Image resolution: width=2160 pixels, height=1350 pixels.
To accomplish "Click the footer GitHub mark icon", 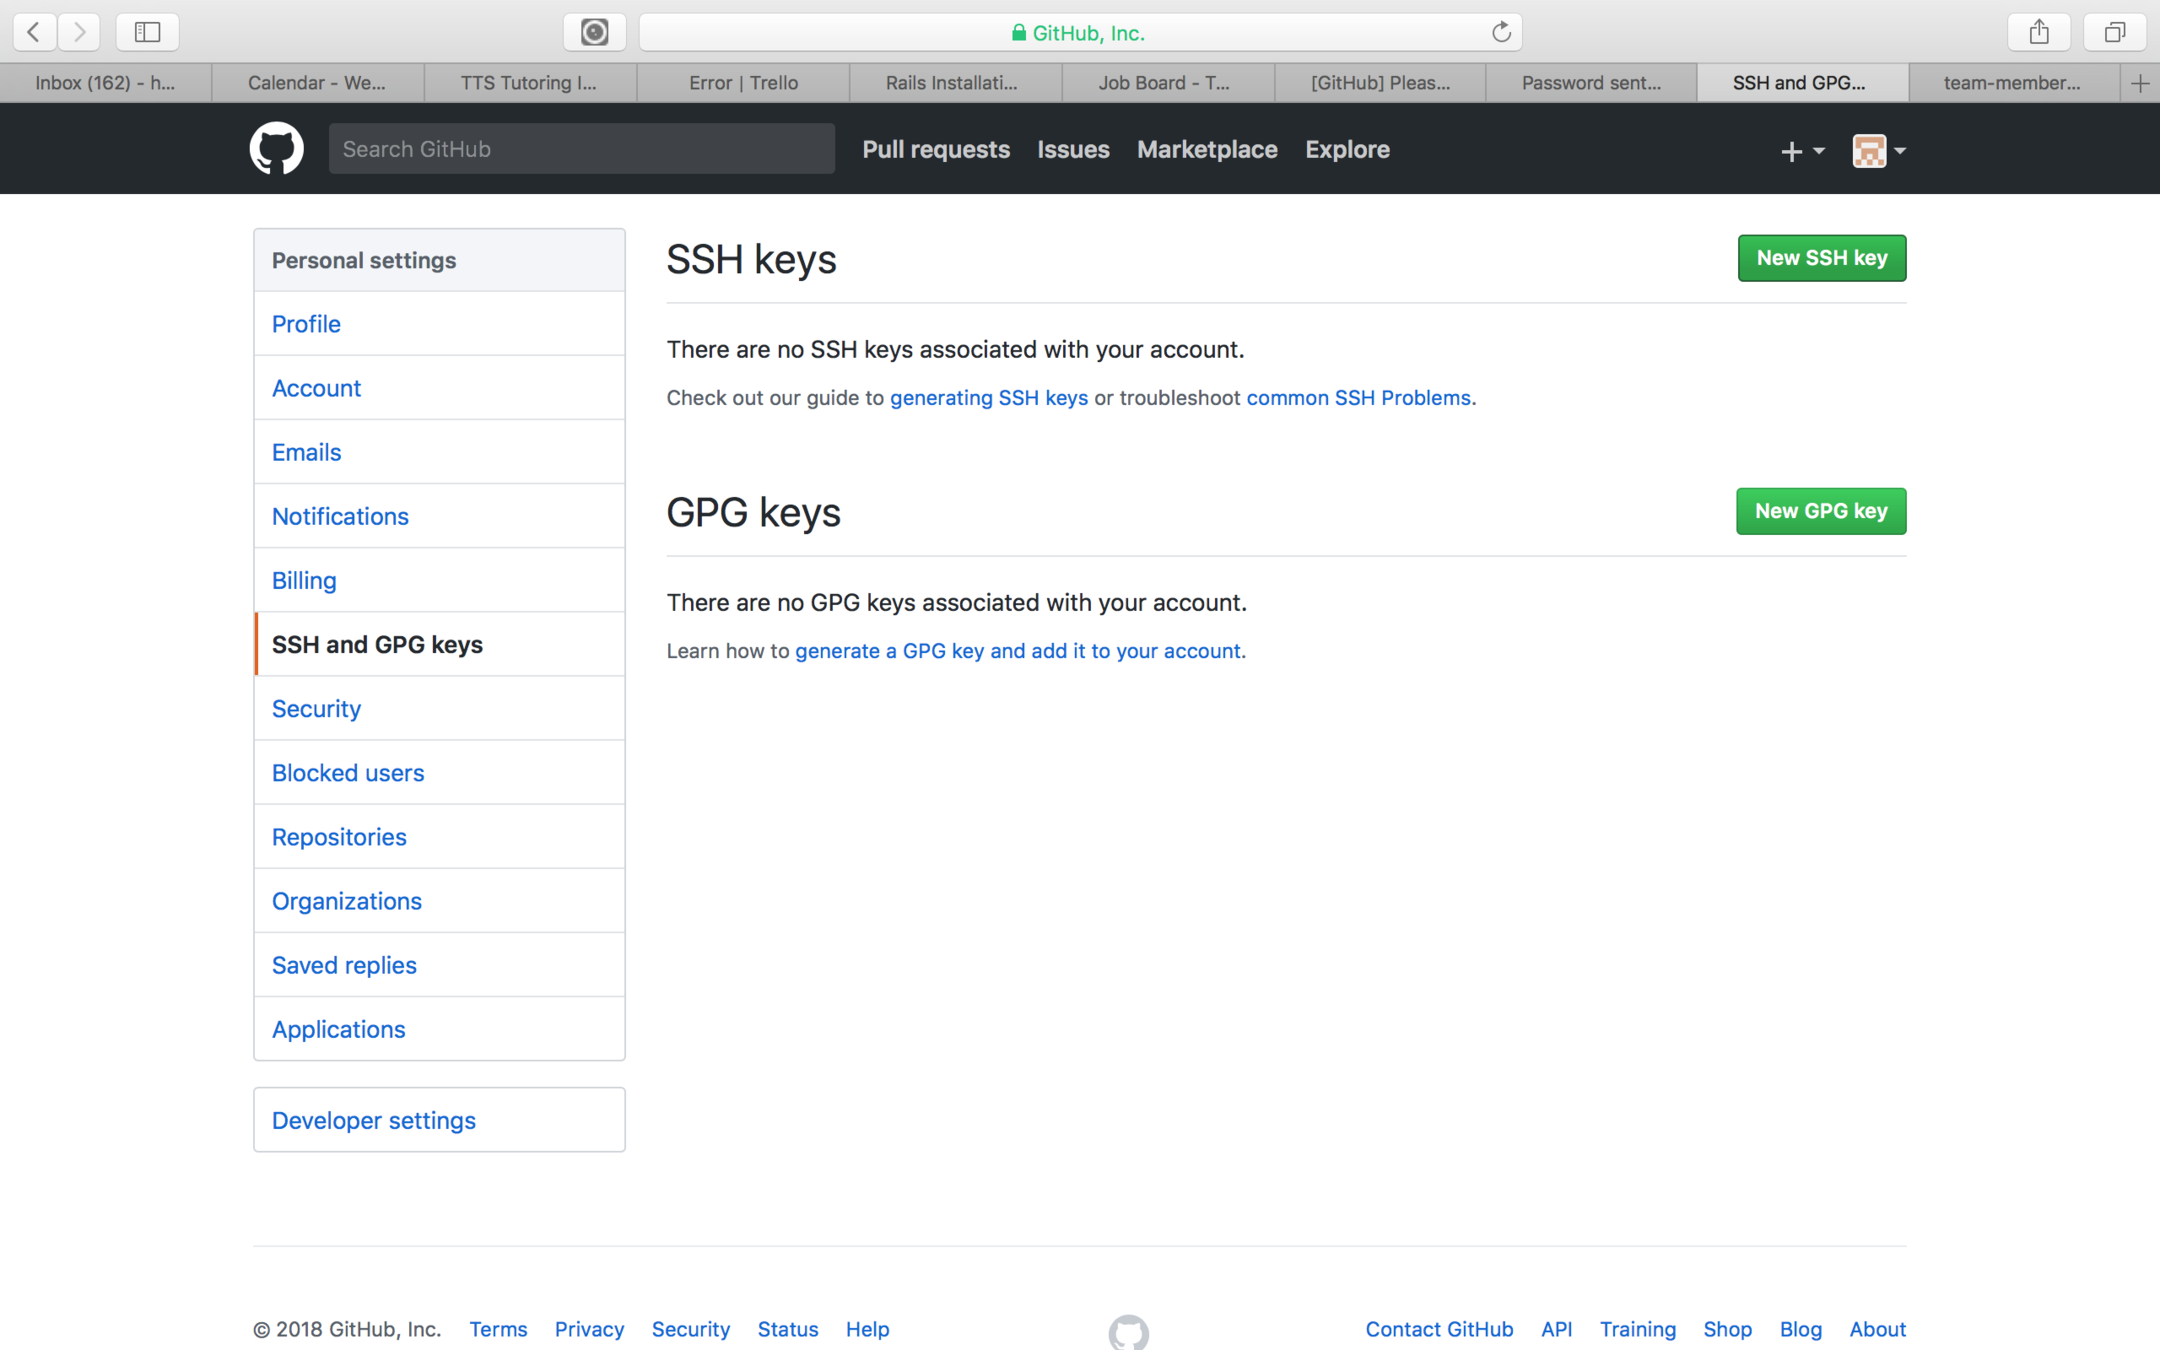I will click(1128, 1332).
